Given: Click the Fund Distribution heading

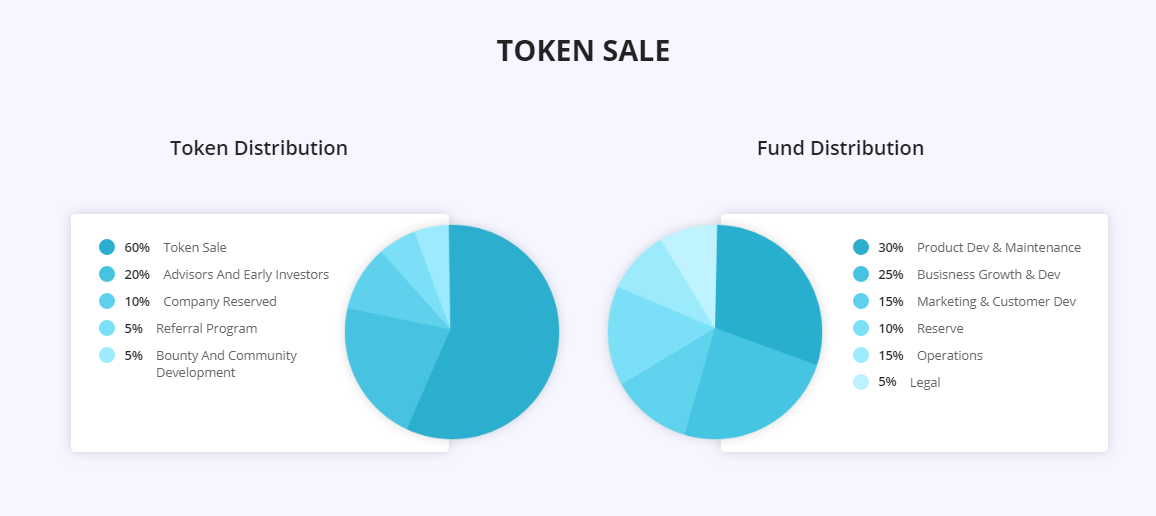Looking at the screenshot, I should 840,147.
